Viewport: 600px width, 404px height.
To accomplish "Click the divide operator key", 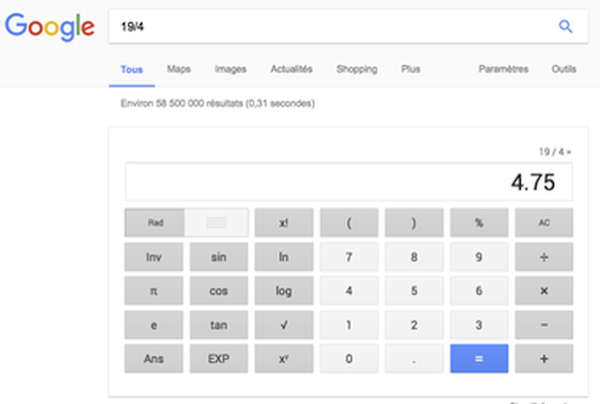I will click(544, 257).
